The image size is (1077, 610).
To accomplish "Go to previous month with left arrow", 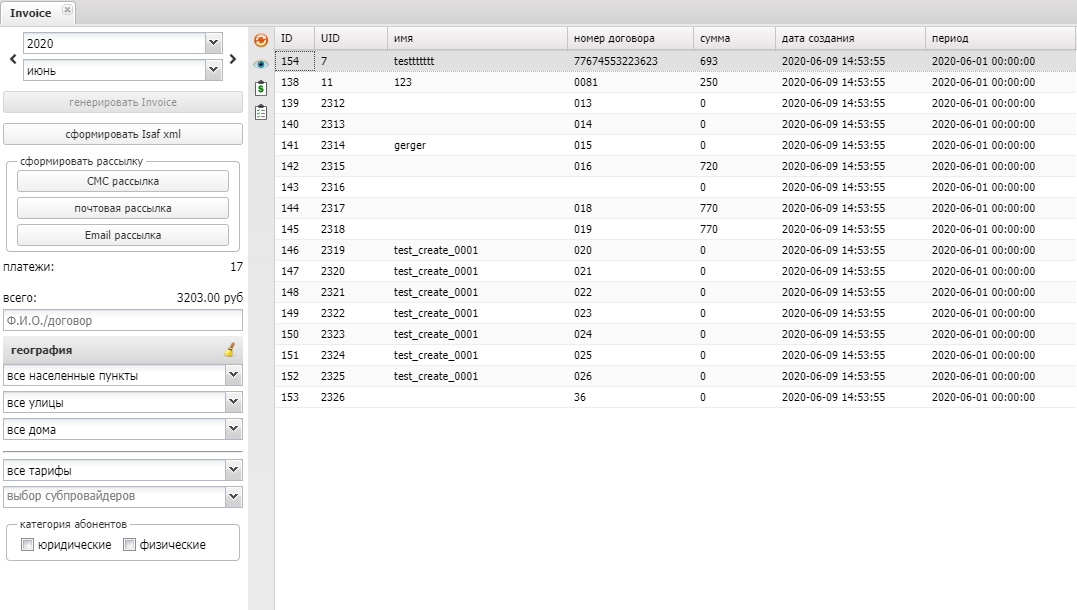I will coord(12,59).
